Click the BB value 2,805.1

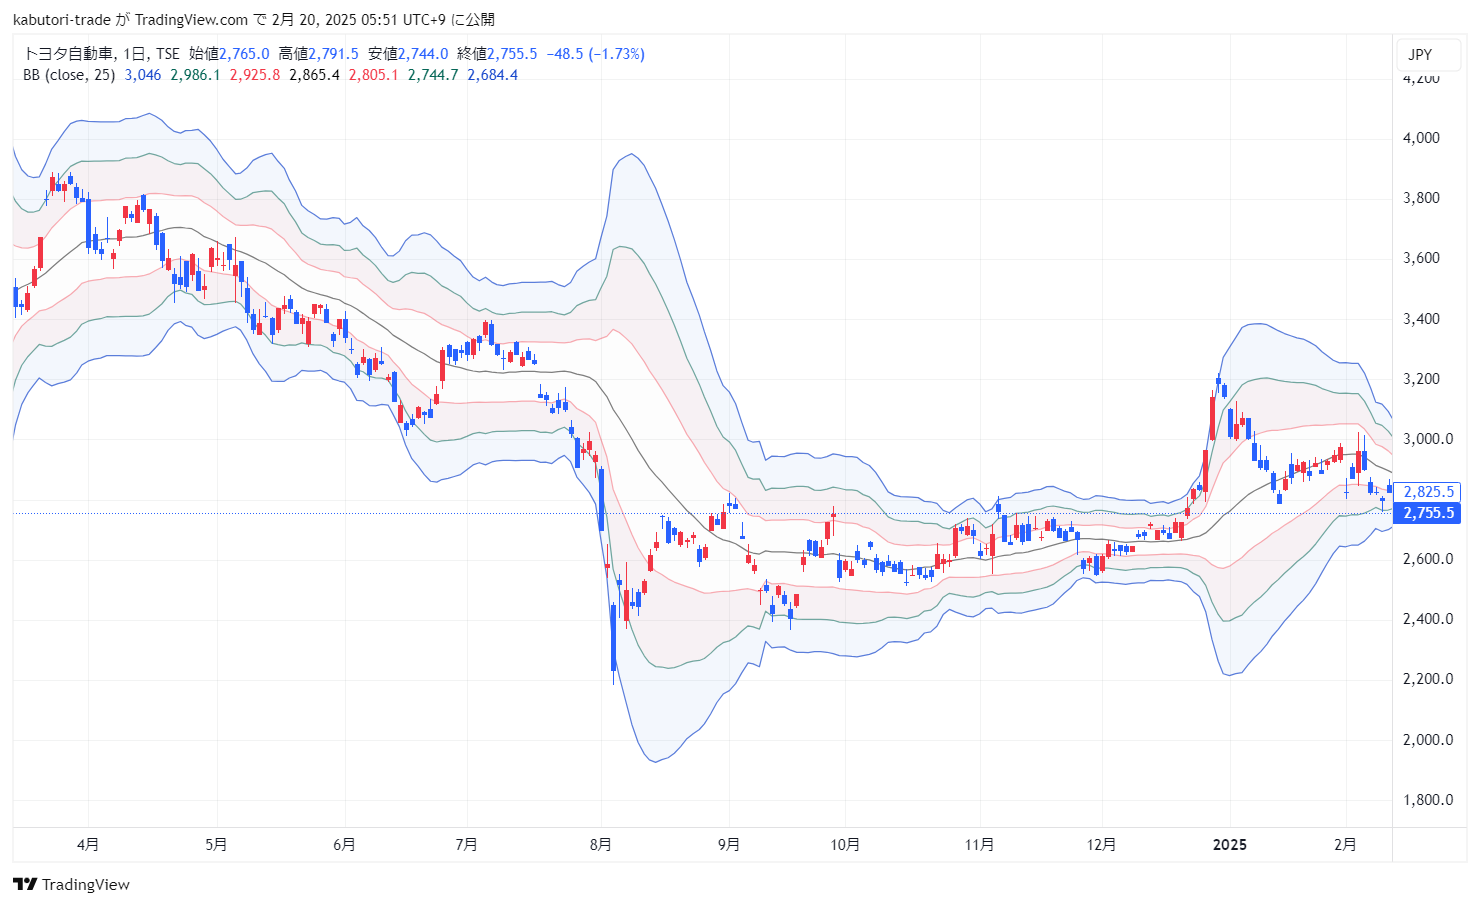[x=374, y=75]
